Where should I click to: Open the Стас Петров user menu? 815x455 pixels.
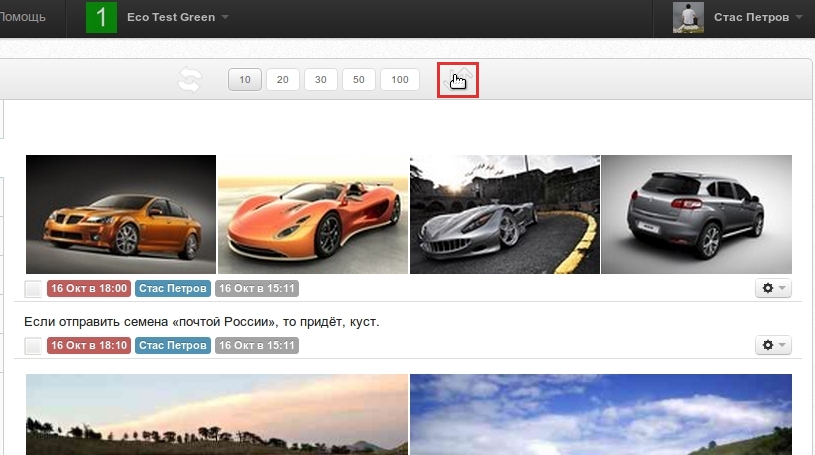(756, 17)
